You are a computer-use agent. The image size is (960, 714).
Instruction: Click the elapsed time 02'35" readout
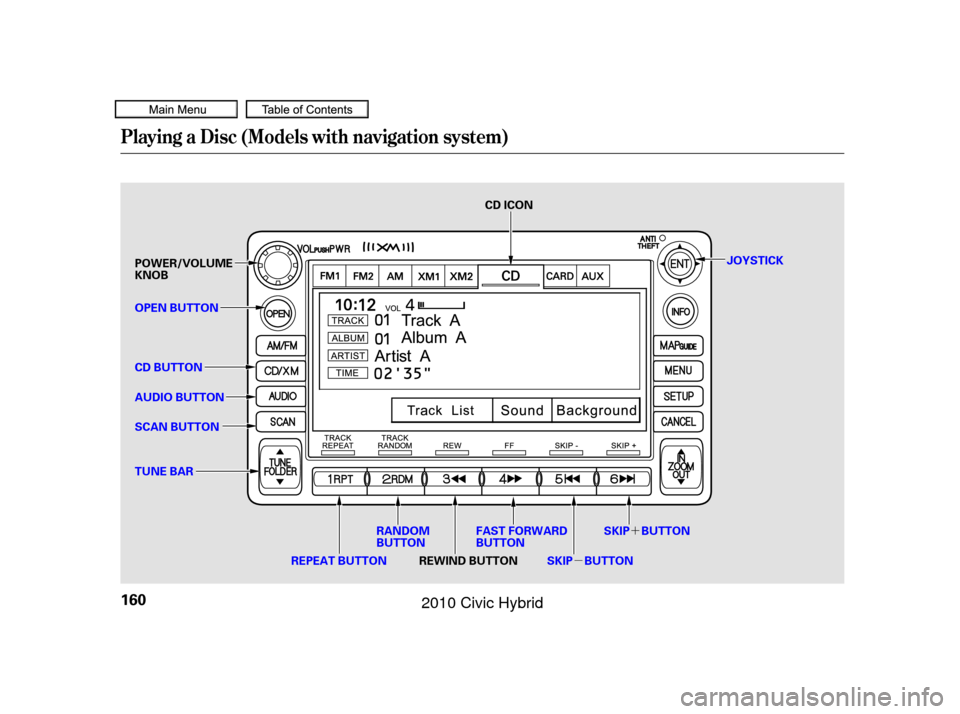point(402,373)
